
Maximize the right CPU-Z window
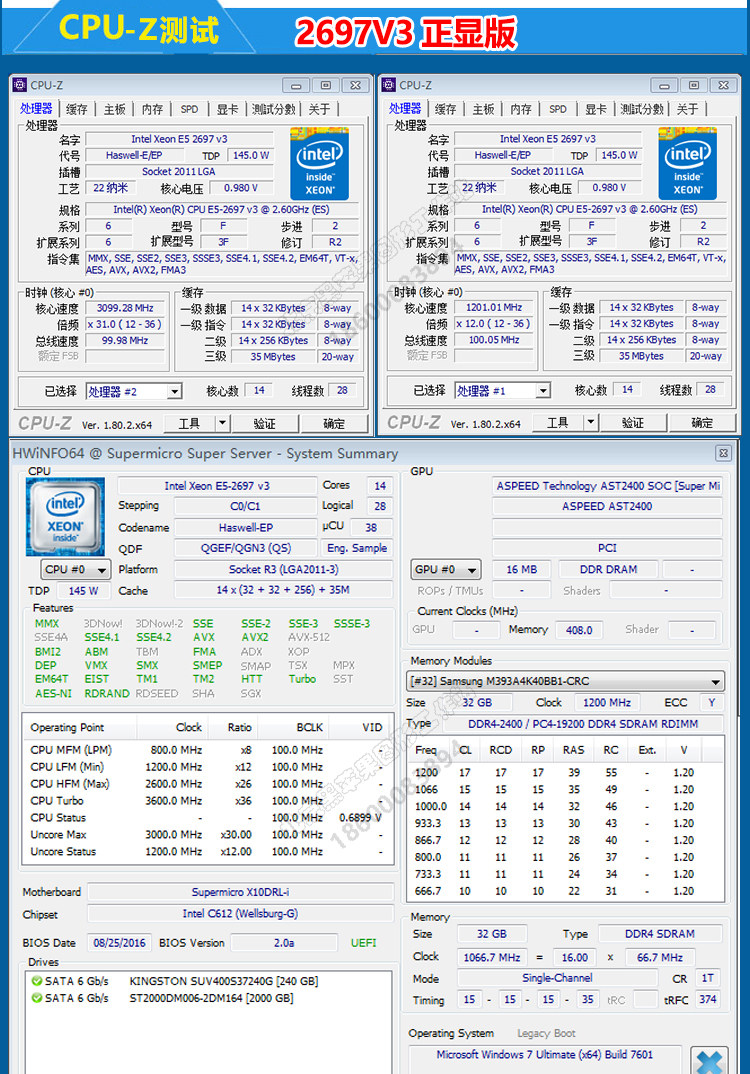coord(694,86)
